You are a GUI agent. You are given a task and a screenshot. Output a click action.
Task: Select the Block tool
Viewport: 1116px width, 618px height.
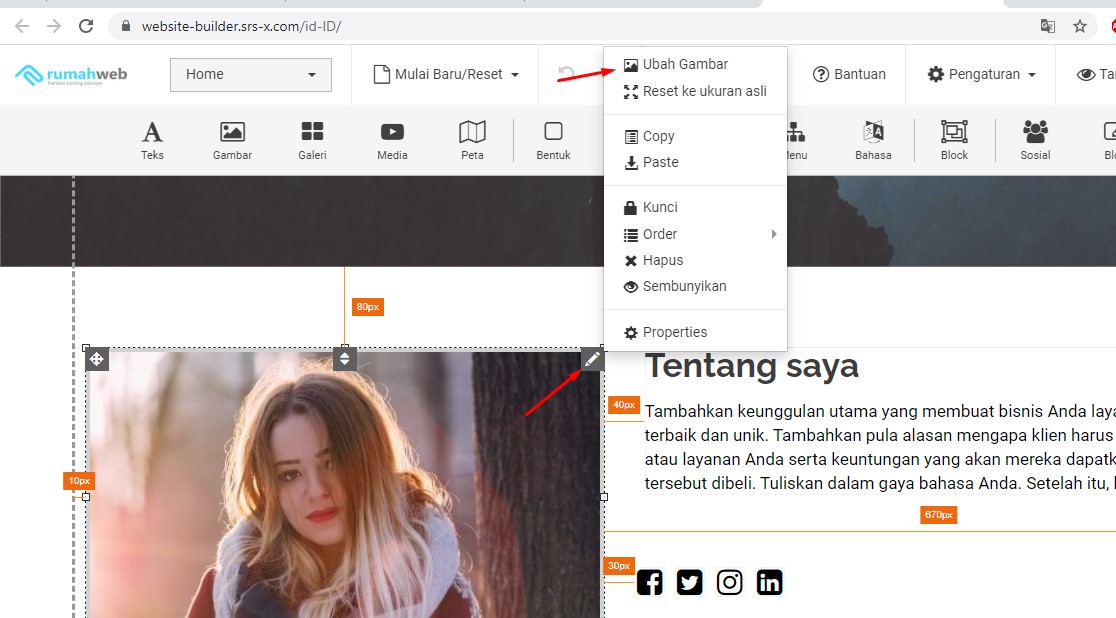coord(954,140)
